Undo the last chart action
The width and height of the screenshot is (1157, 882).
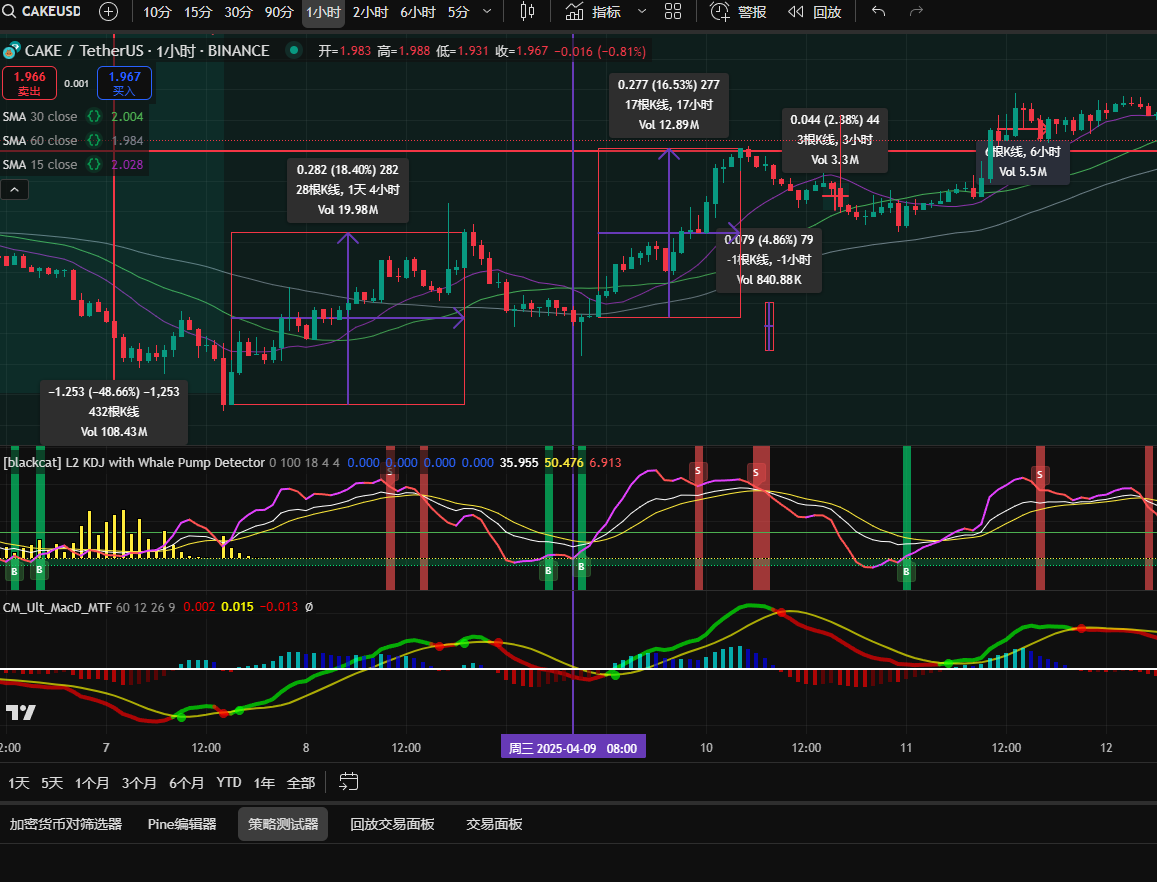click(x=878, y=12)
